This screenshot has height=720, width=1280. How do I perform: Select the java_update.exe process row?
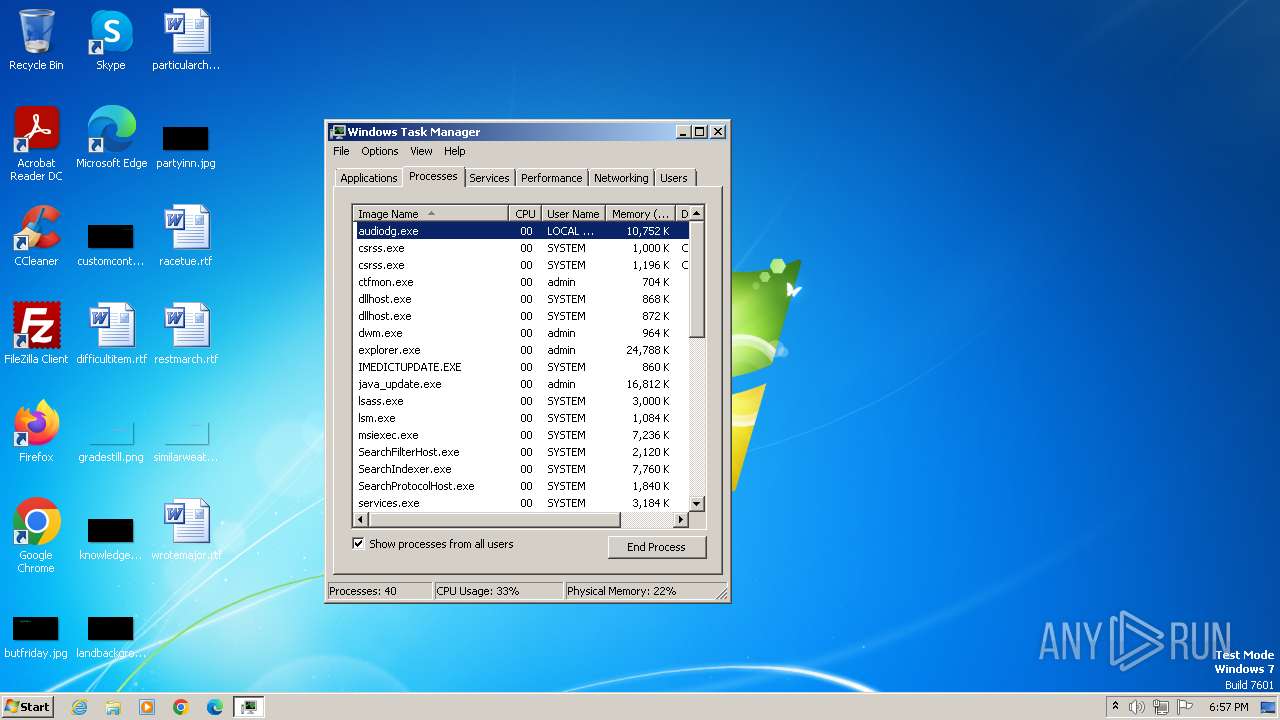coord(522,384)
